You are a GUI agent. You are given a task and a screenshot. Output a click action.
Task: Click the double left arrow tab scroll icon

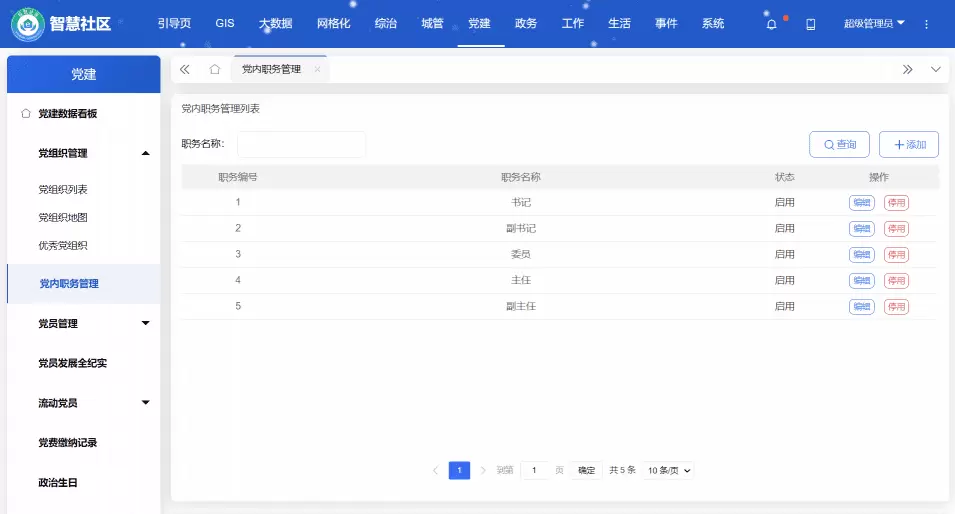[185, 69]
